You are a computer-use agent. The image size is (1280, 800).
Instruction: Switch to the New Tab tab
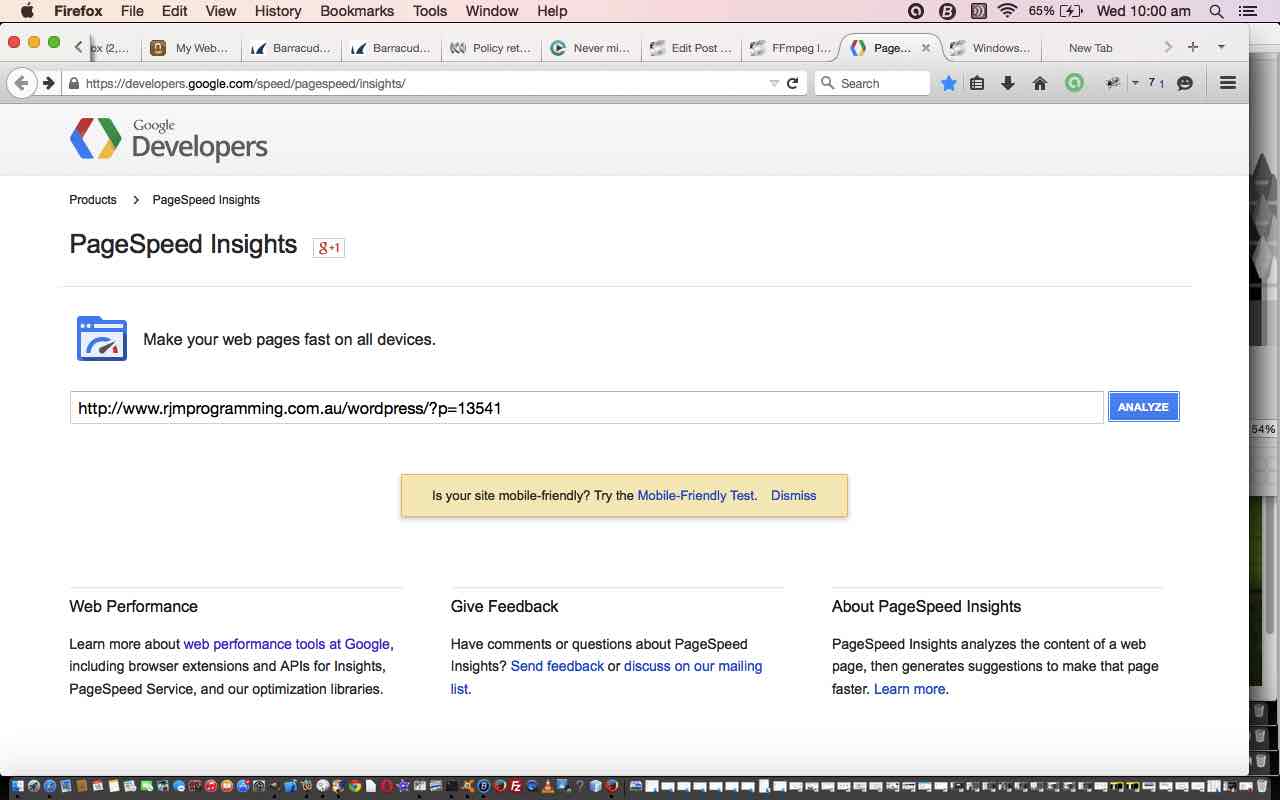click(1090, 47)
